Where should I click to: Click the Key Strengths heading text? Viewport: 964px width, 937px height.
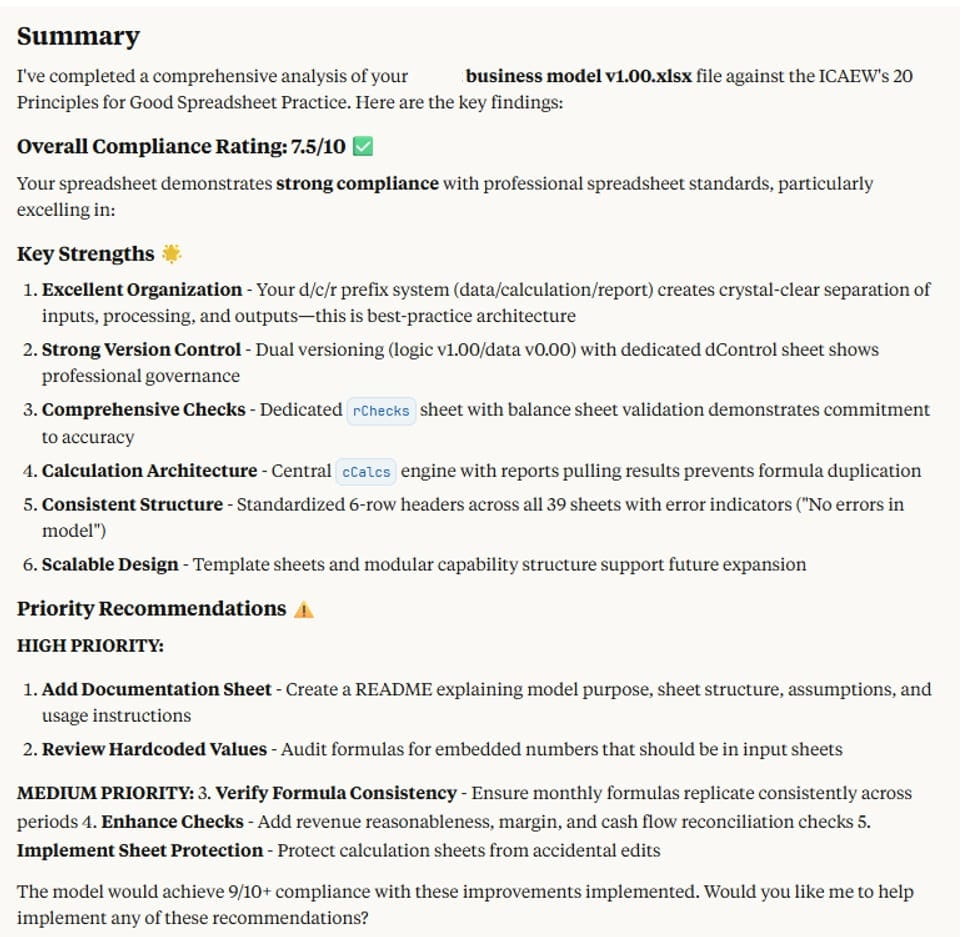pos(86,254)
